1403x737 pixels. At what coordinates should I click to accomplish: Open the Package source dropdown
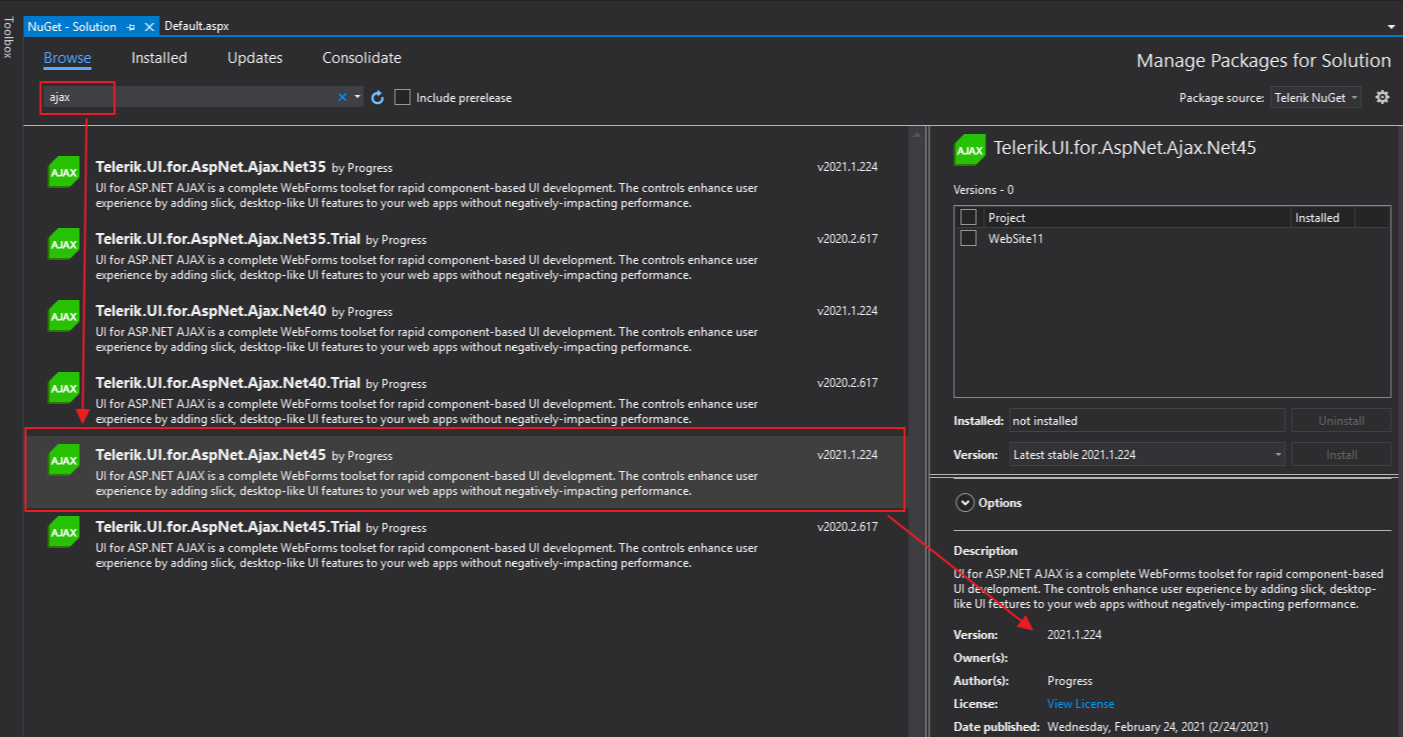[x=1315, y=97]
